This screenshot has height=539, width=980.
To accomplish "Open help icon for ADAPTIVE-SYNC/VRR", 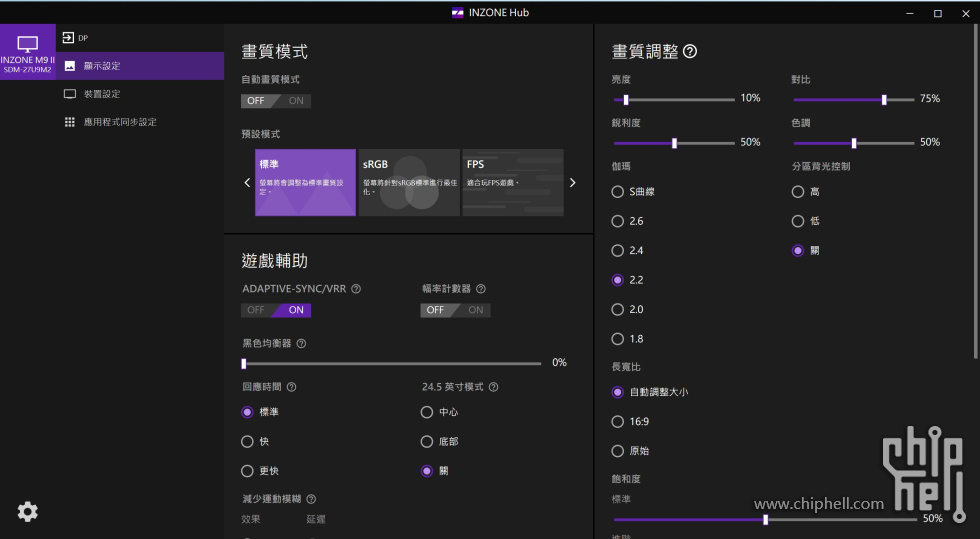I will pyautogui.click(x=356, y=289).
